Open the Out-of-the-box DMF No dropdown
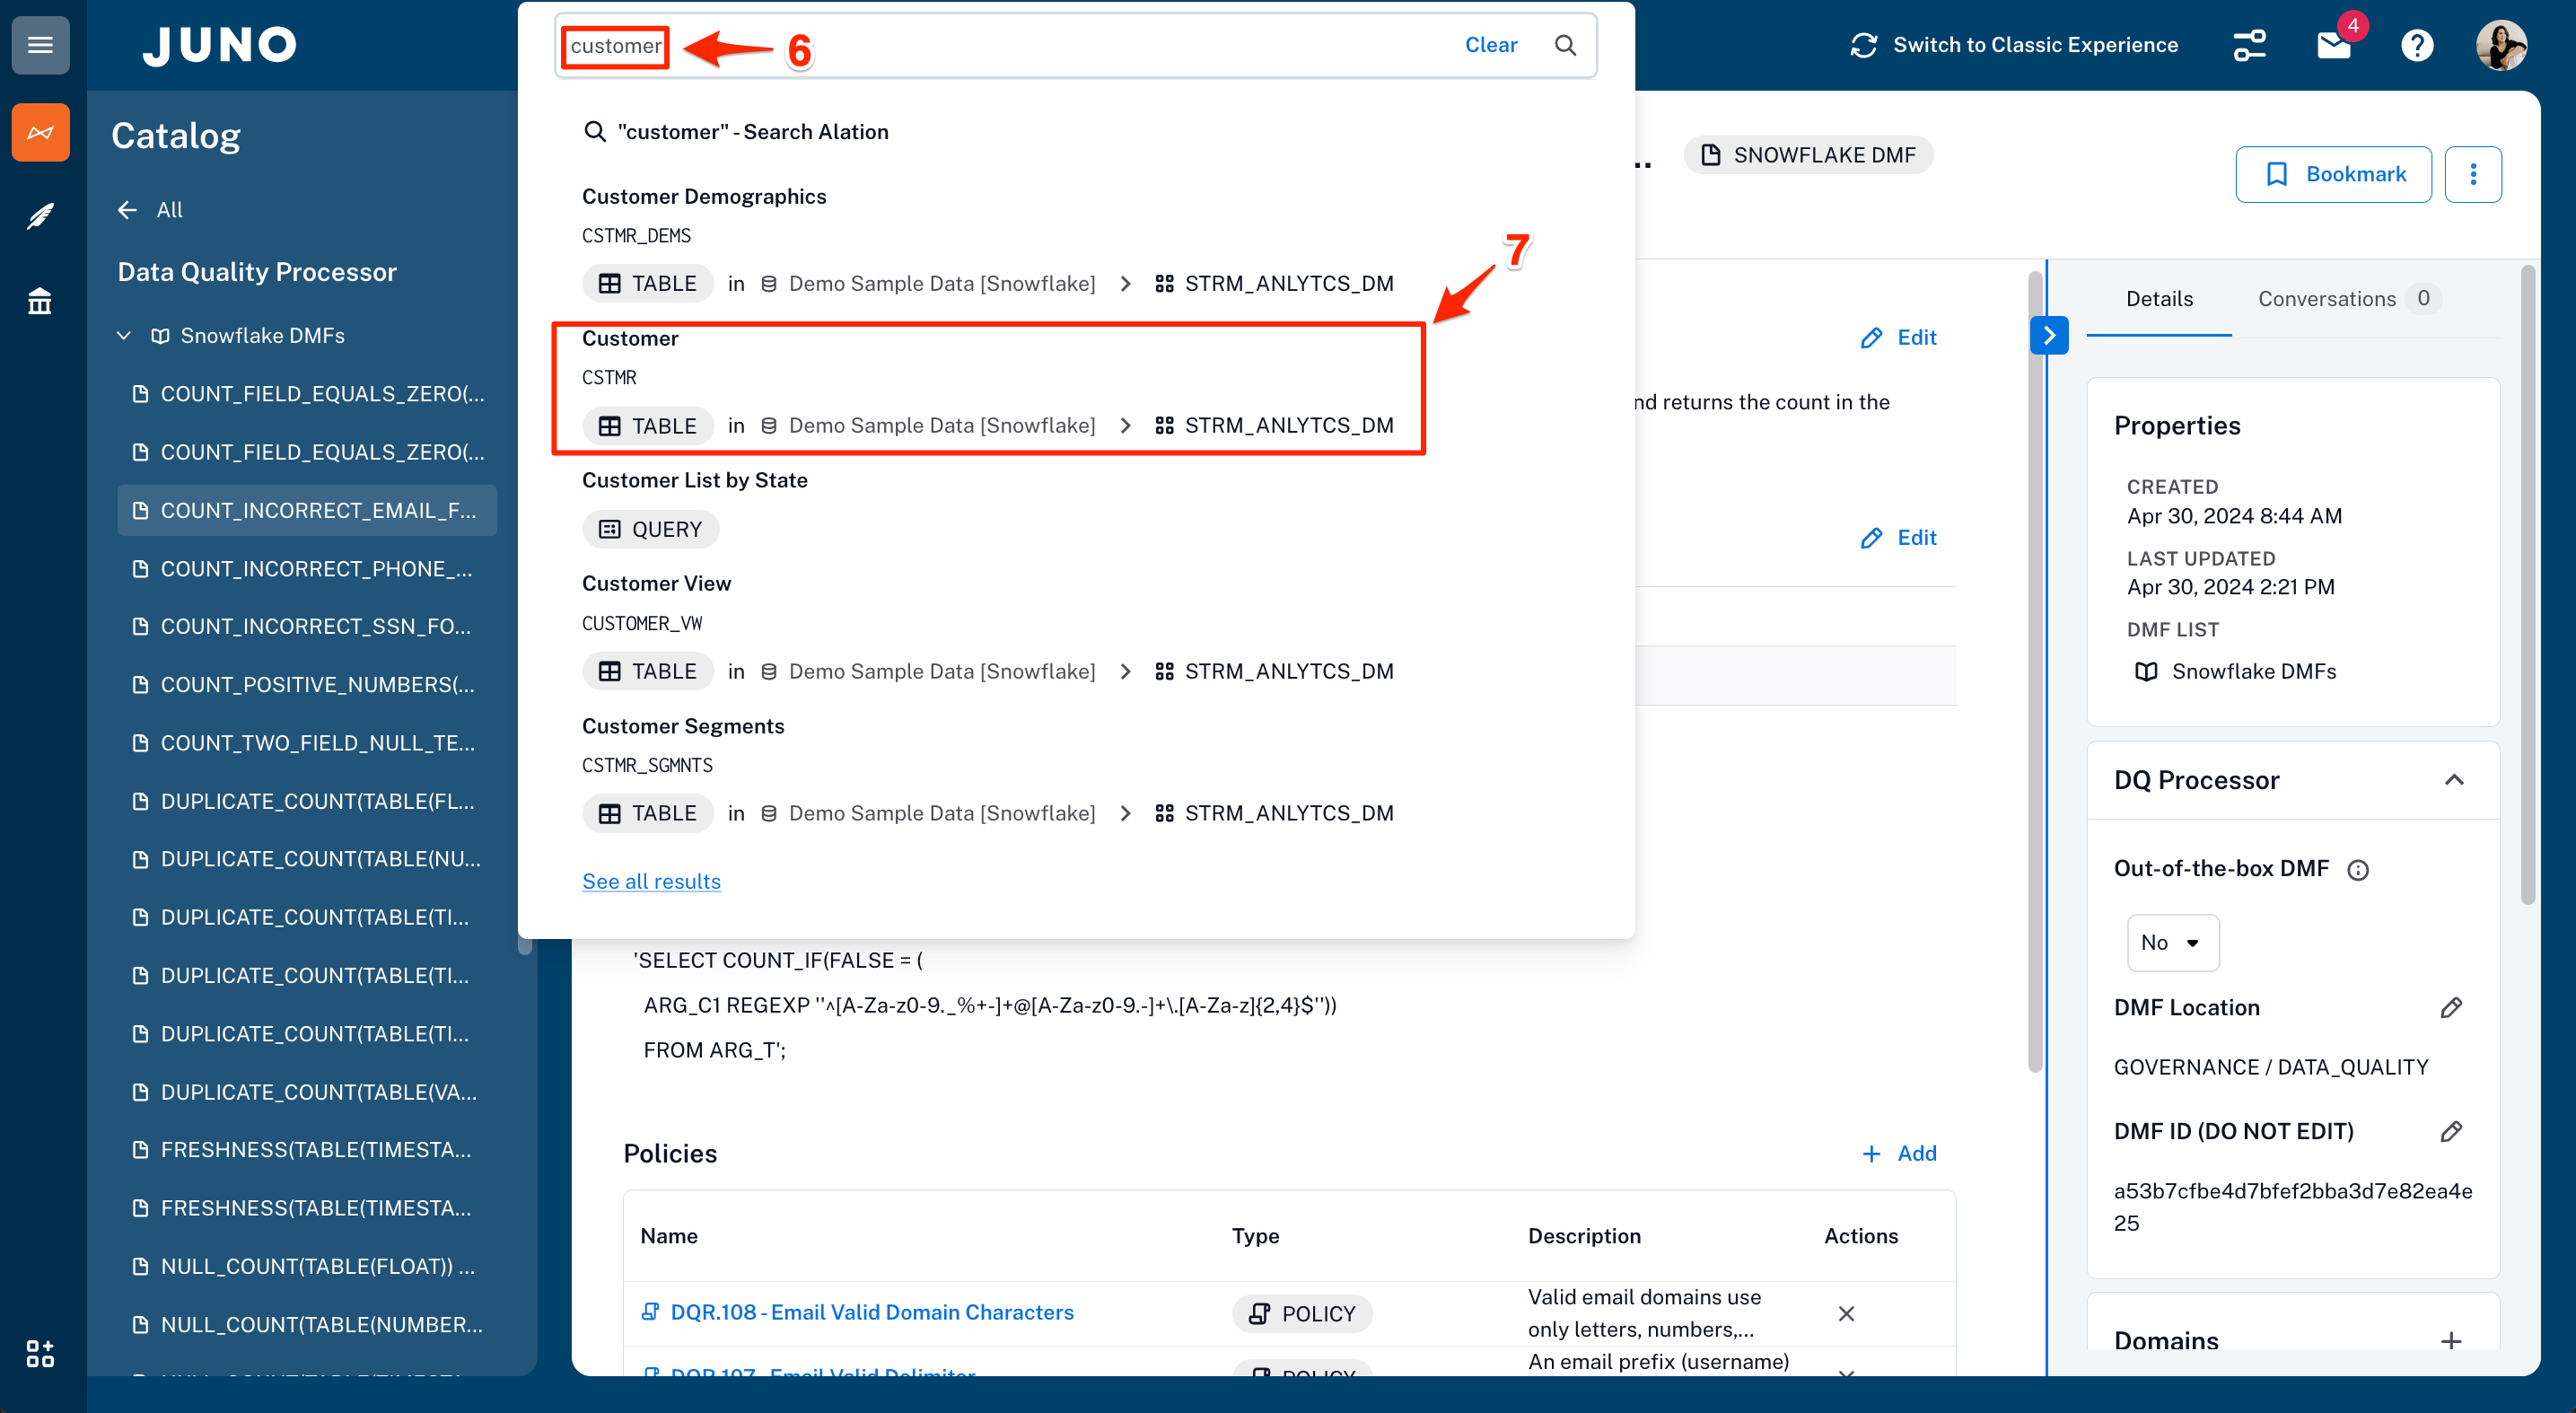The width and height of the screenshot is (2576, 1413). 2172,942
